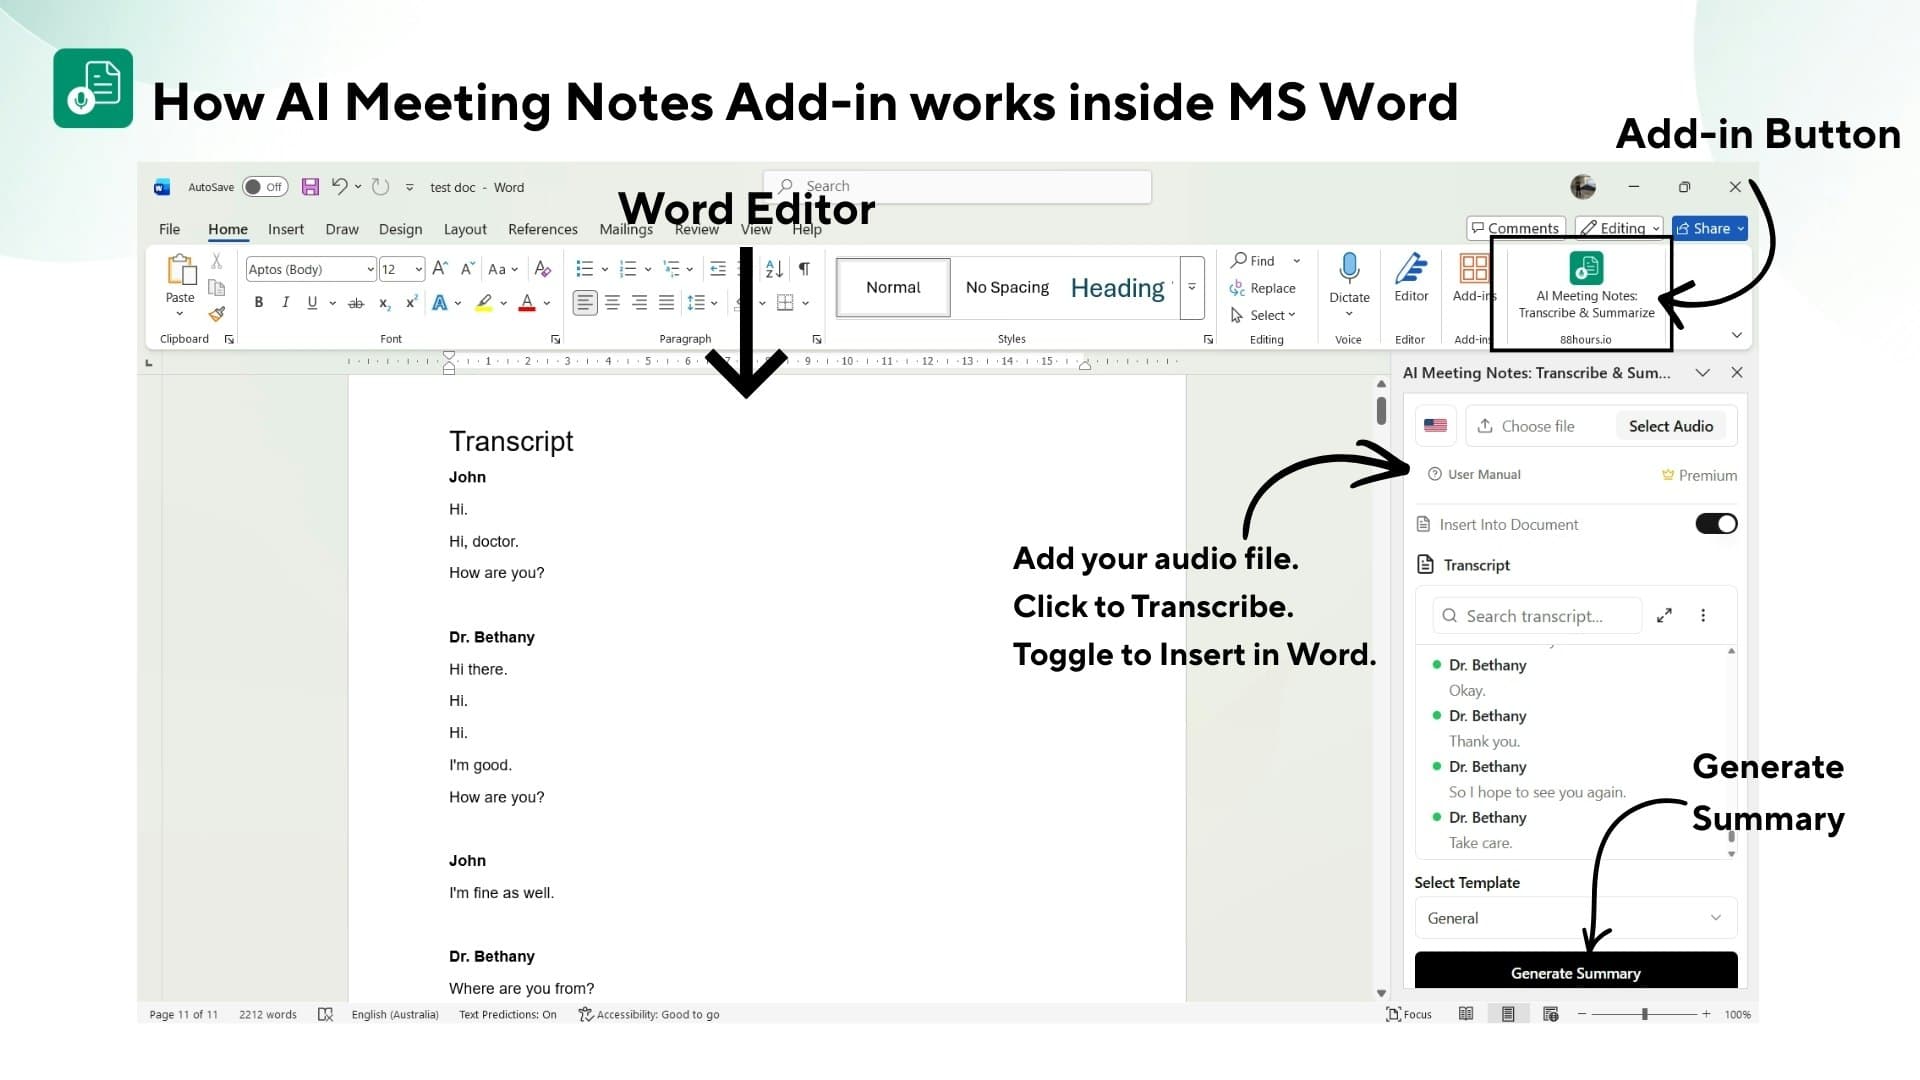
Task: Disable the Insert Into Document toggle
Action: click(x=1715, y=523)
